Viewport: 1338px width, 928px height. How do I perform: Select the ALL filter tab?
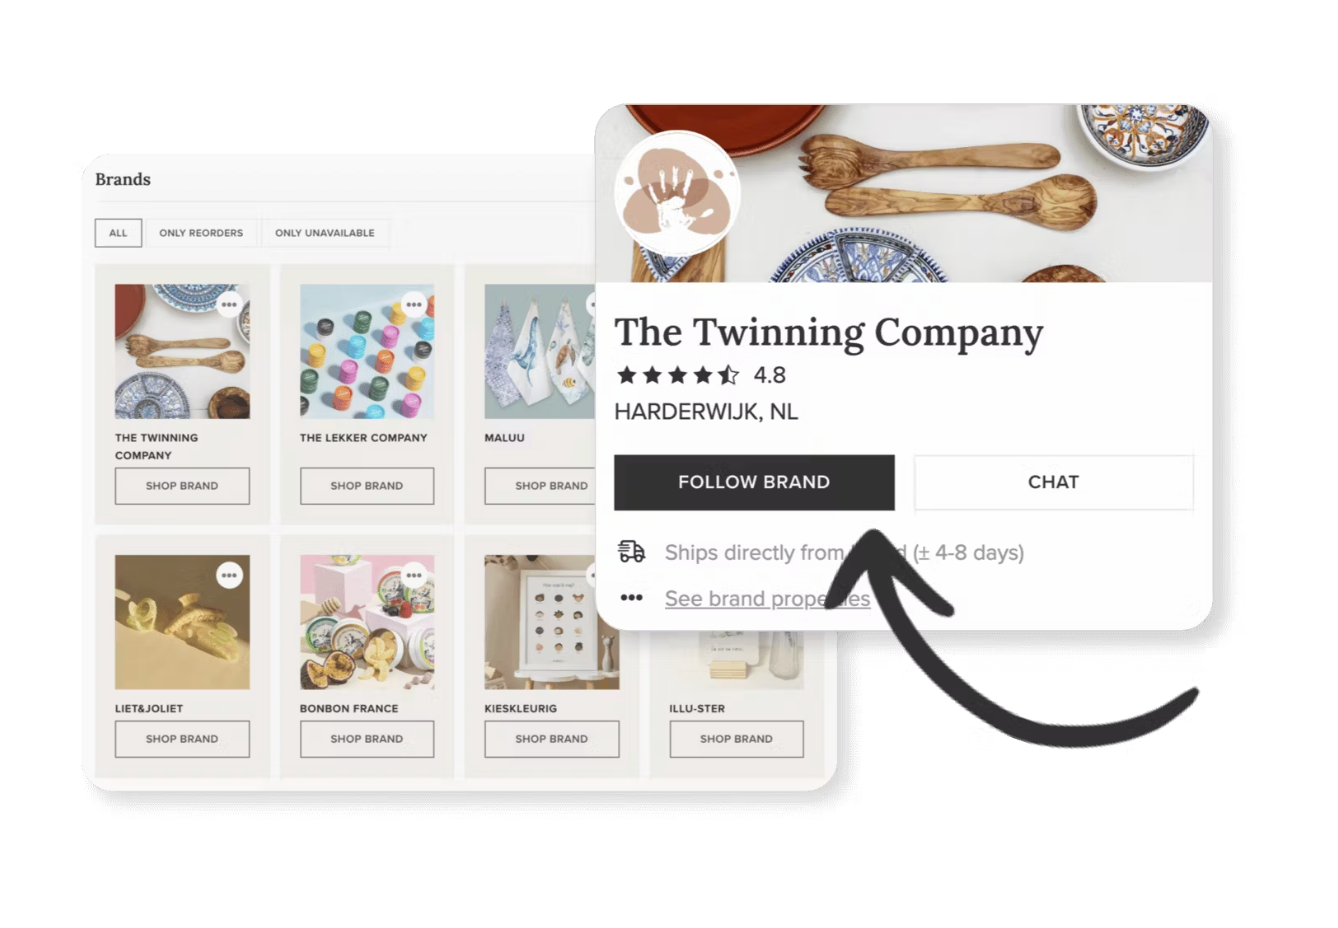[x=118, y=233]
